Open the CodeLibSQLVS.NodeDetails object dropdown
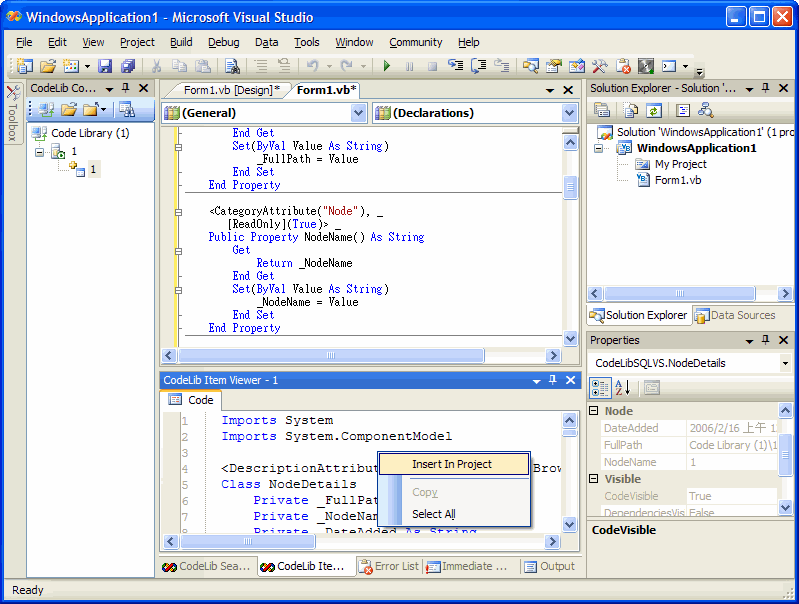The image size is (799, 604). coord(785,363)
